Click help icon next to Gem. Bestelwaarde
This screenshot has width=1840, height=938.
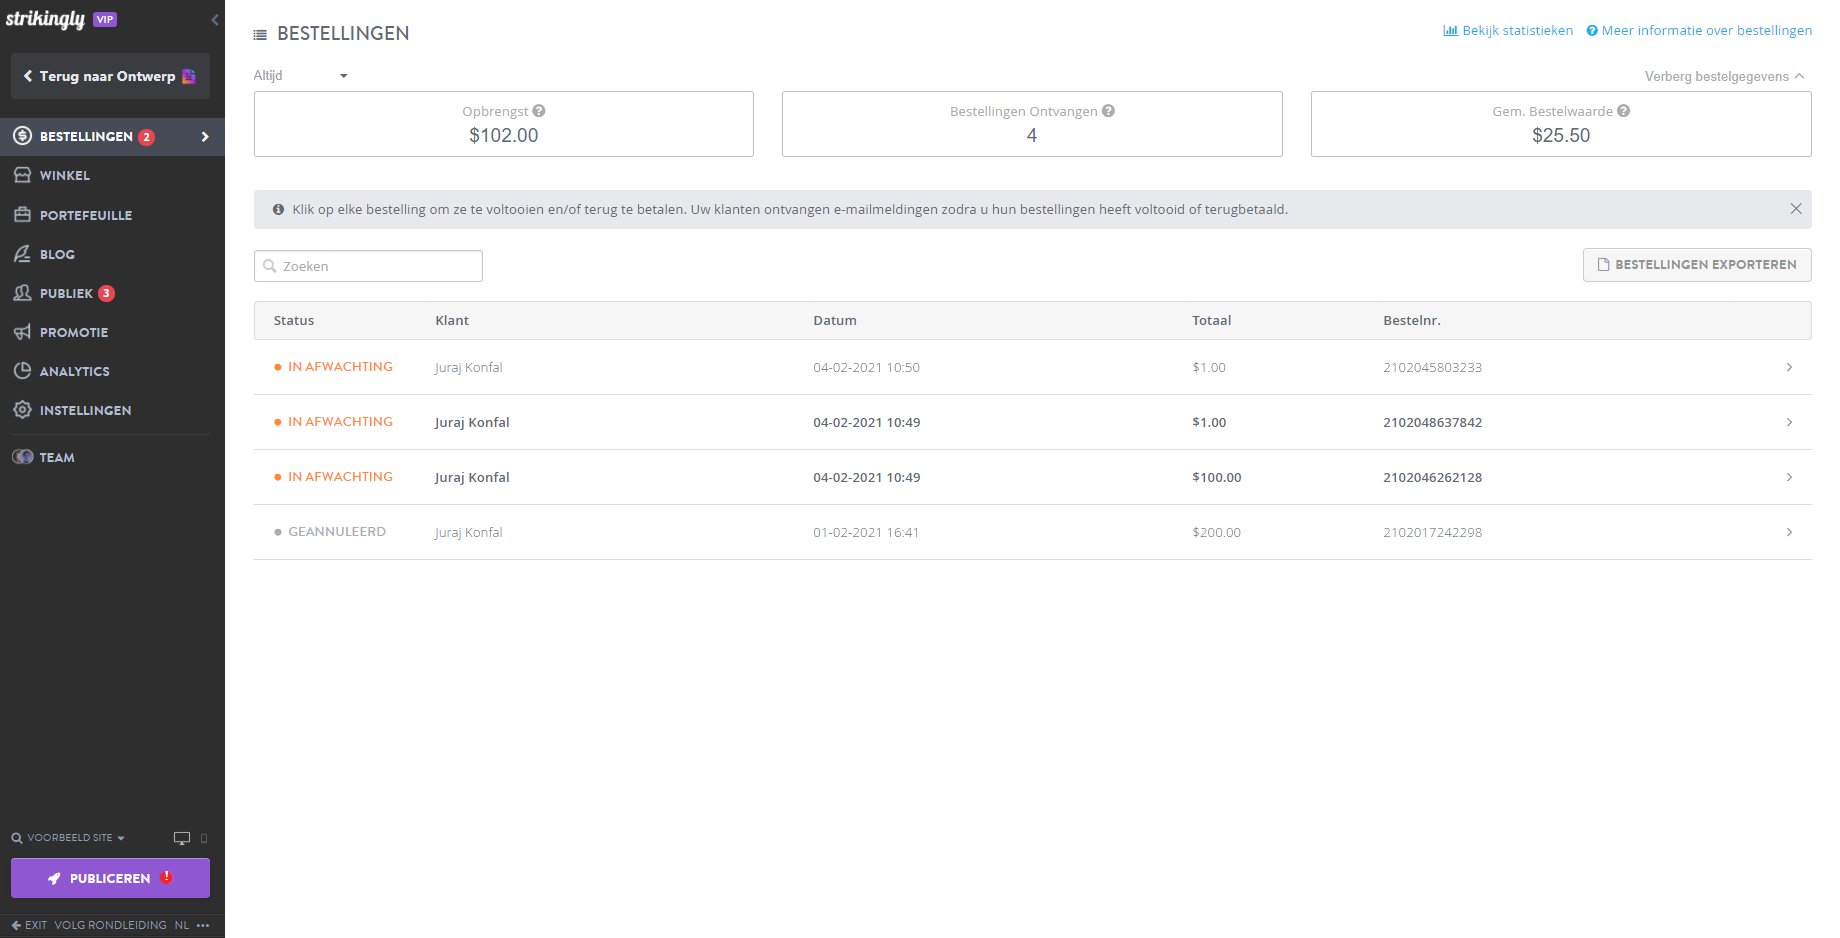[1623, 111]
